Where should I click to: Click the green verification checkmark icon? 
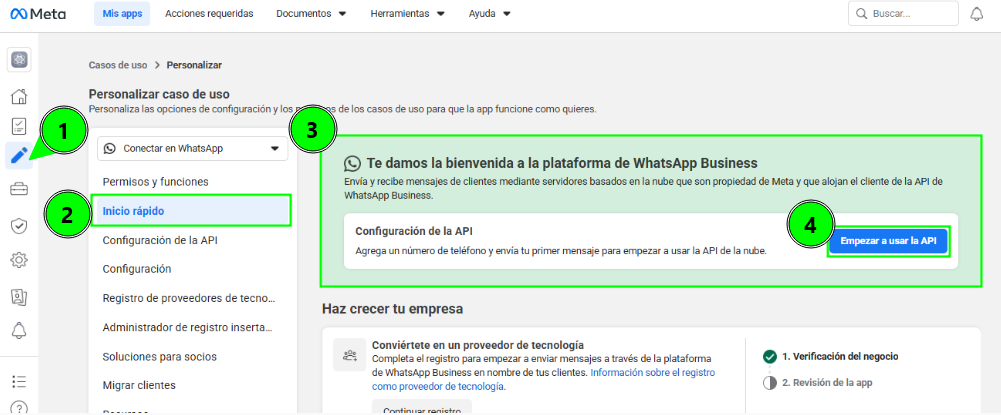click(769, 356)
